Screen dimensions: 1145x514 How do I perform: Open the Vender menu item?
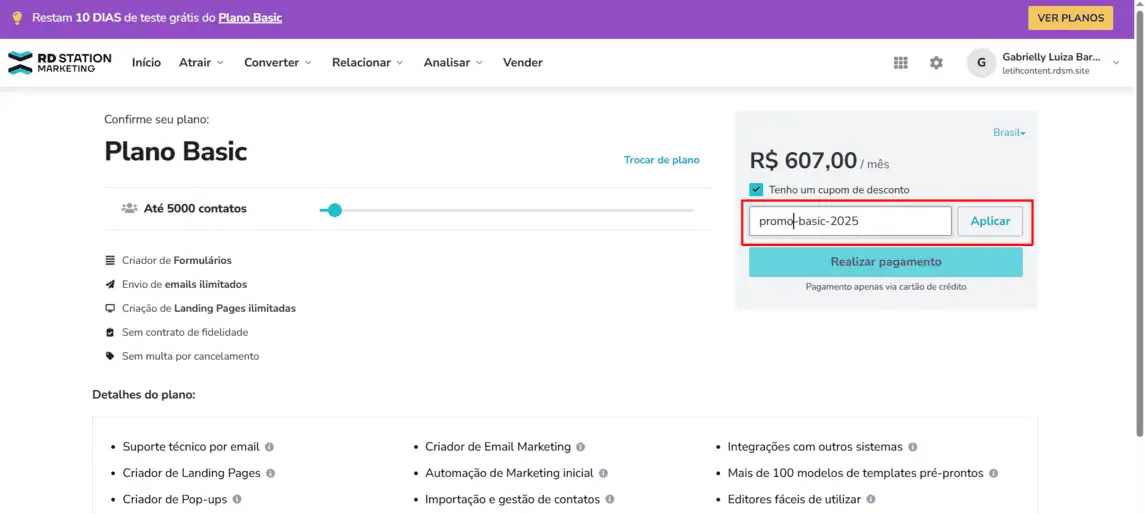(523, 63)
